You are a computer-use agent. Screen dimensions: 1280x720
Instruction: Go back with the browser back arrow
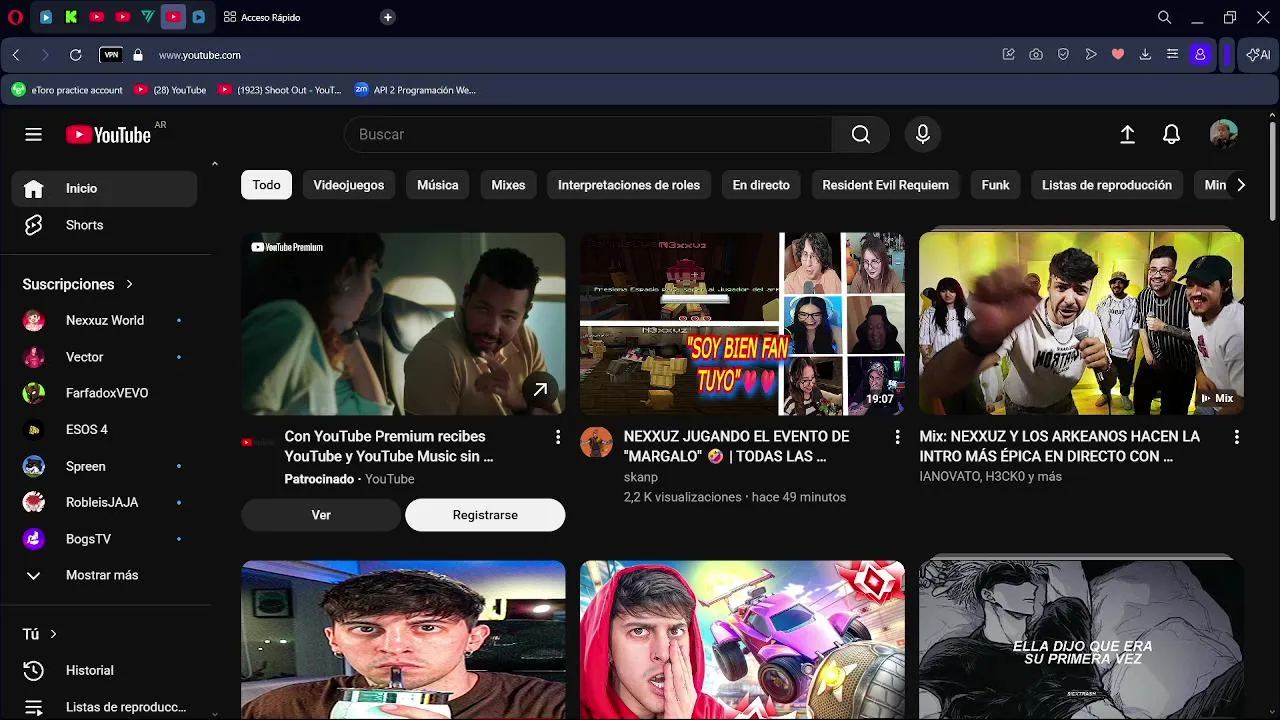coord(16,55)
